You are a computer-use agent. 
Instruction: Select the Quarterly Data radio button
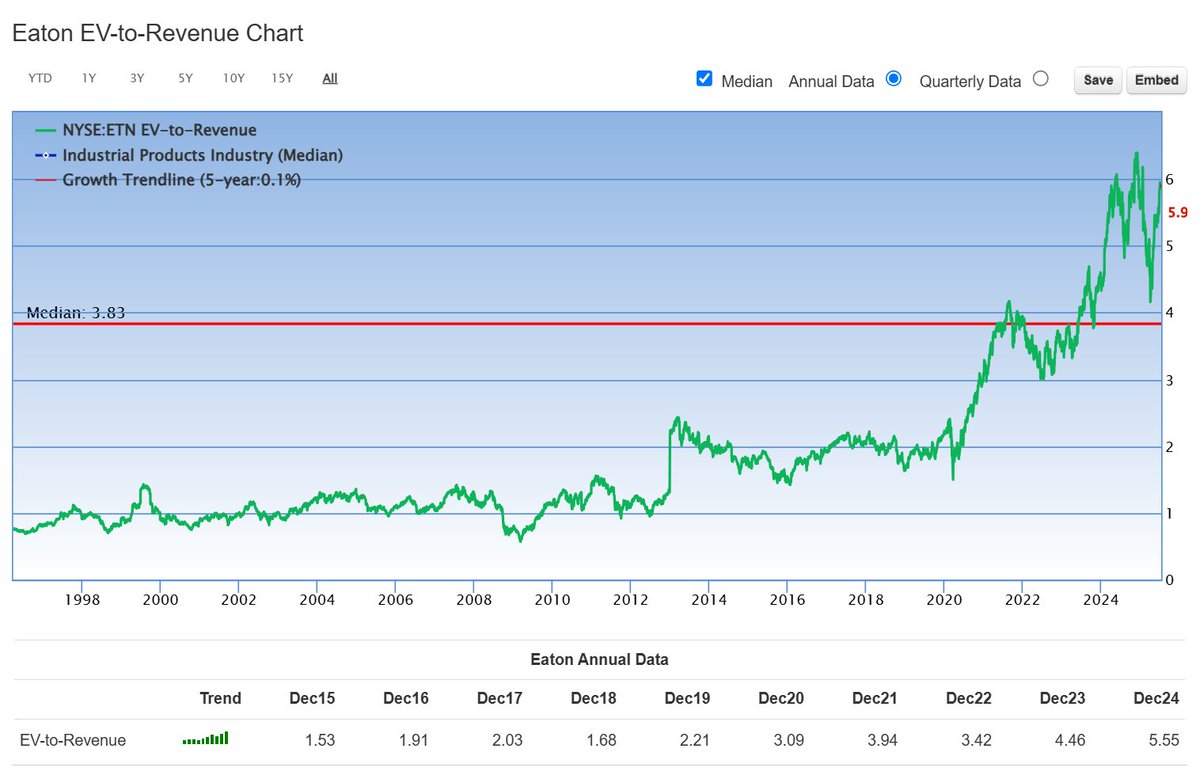click(1040, 78)
